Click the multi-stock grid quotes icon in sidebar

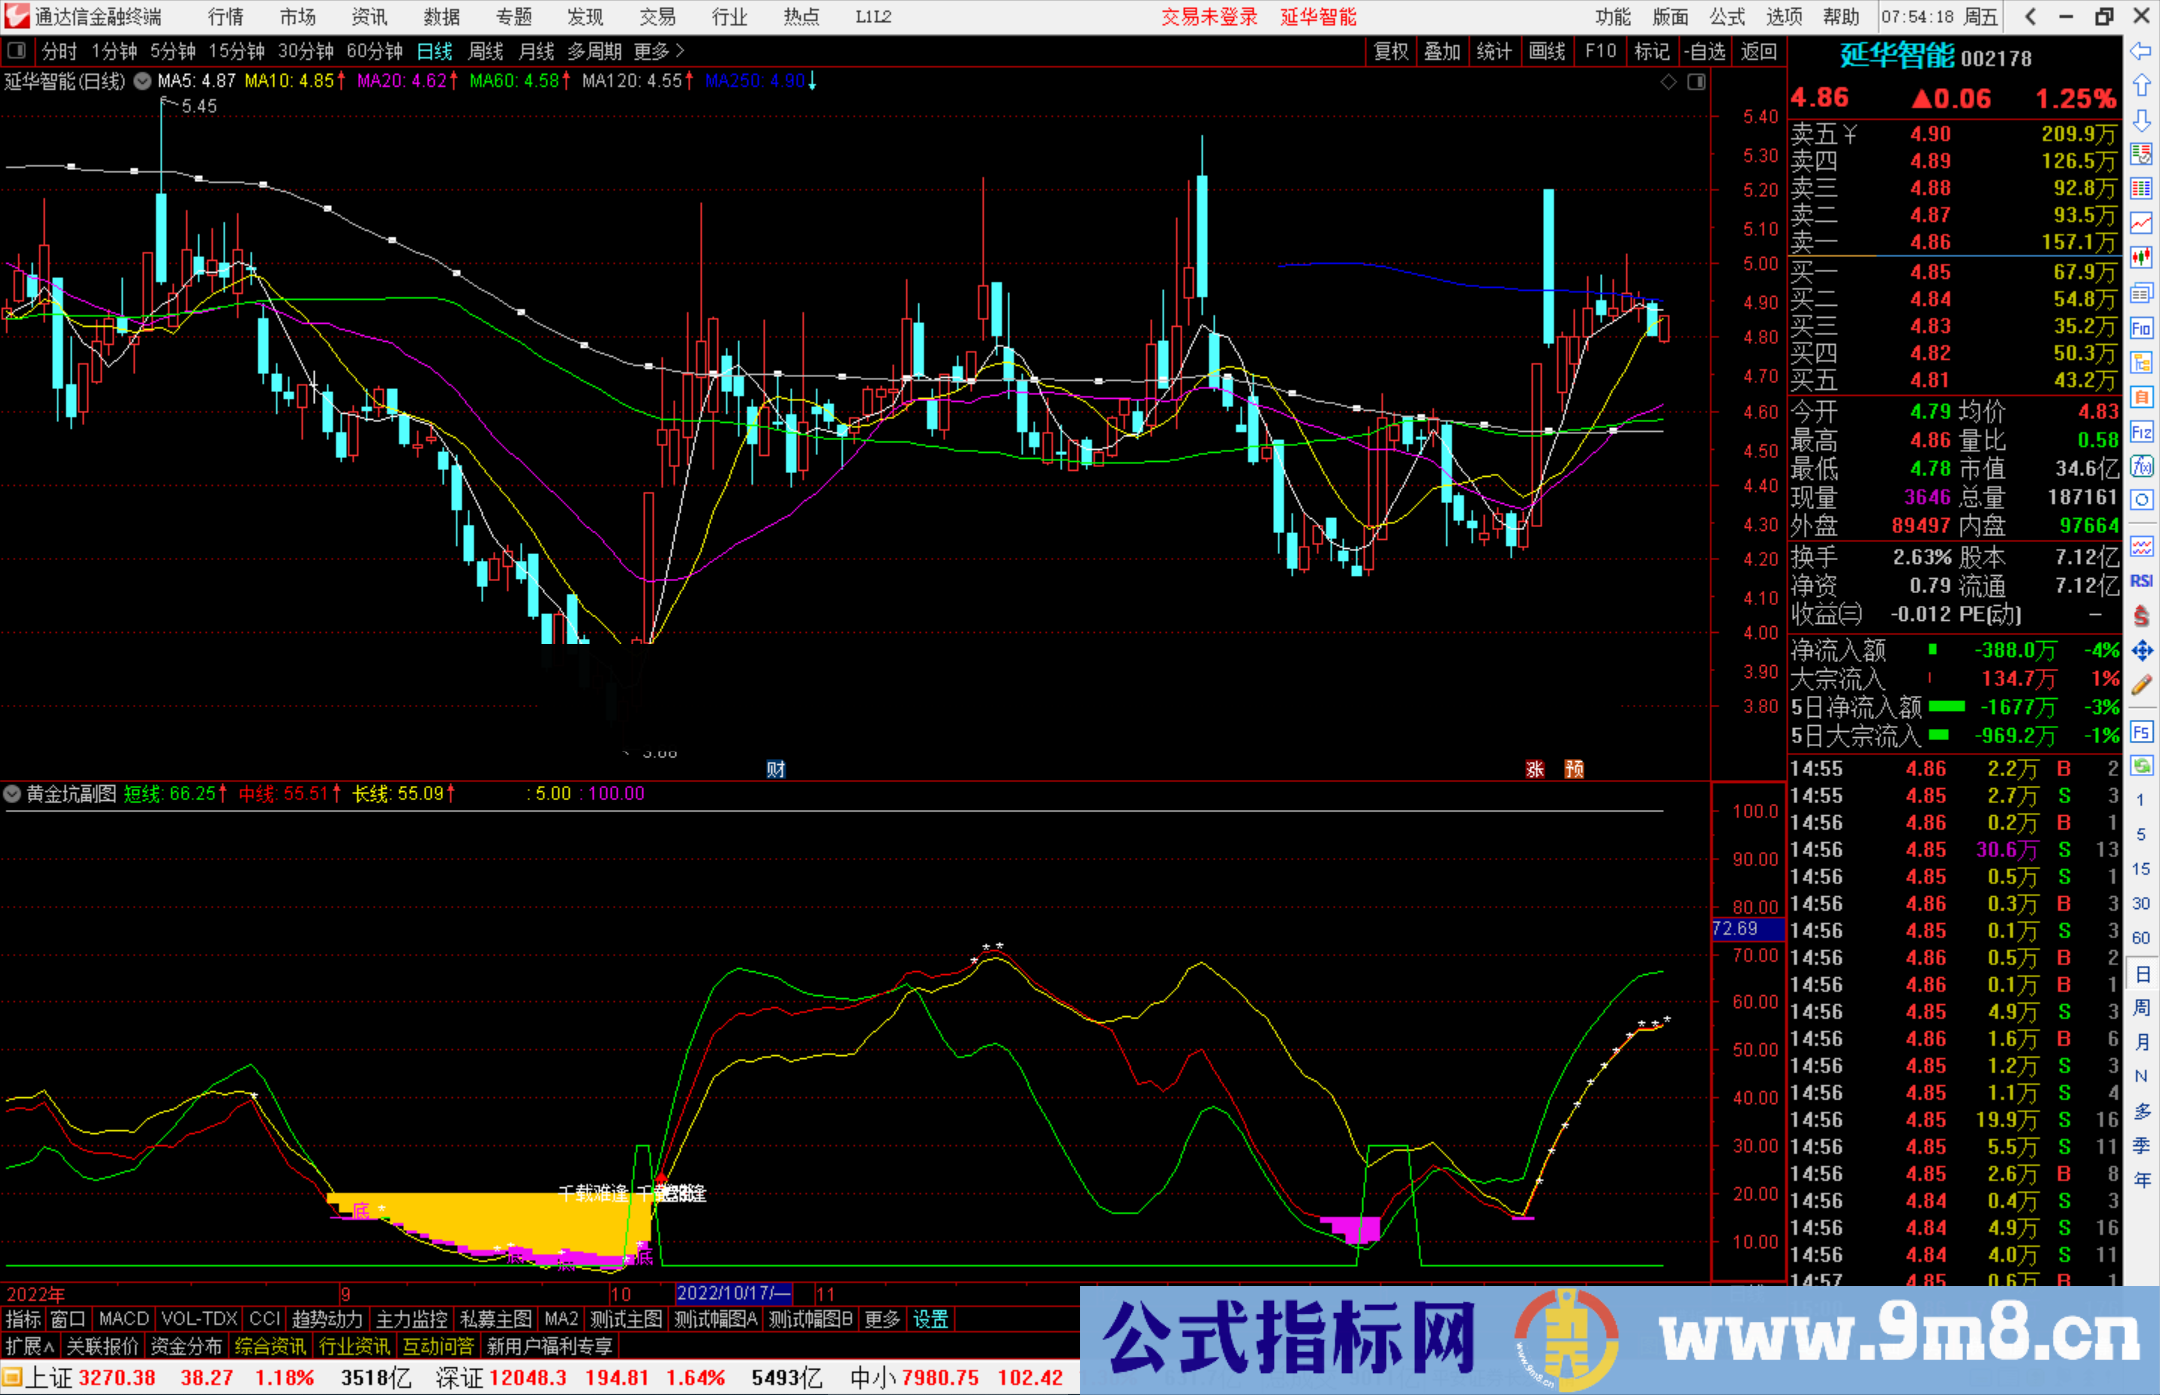(x=2142, y=187)
